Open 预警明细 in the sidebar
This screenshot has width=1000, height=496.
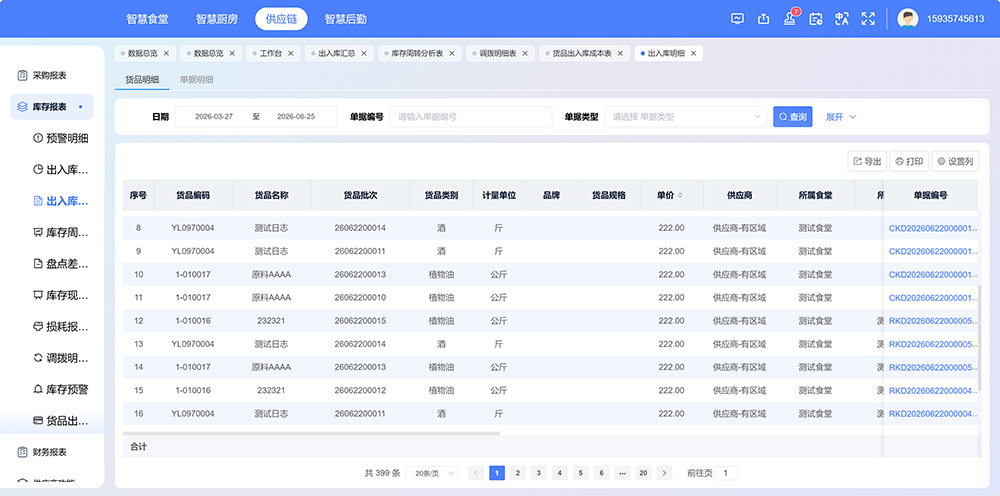60,138
